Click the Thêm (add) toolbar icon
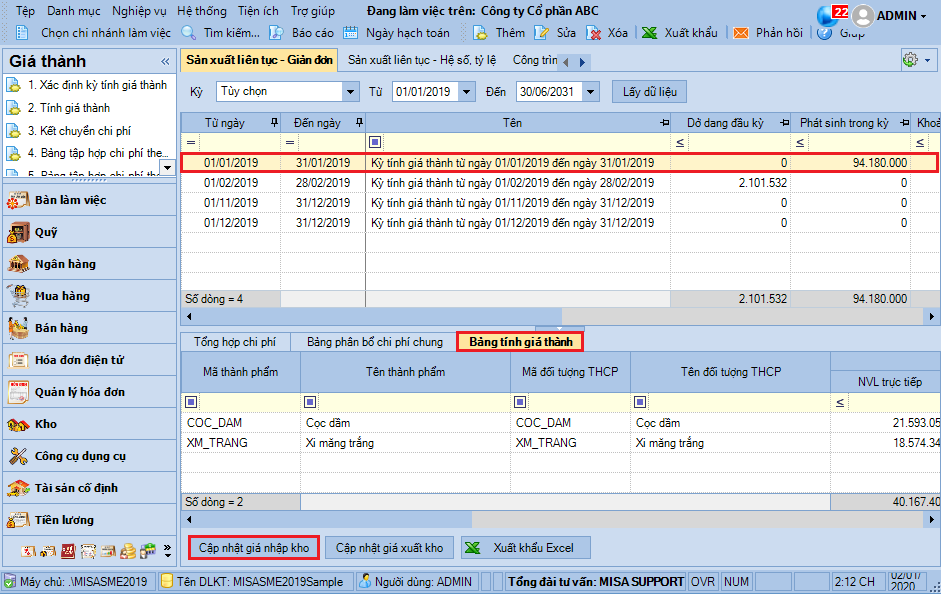This screenshot has width=941, height=594. [480, 33]
